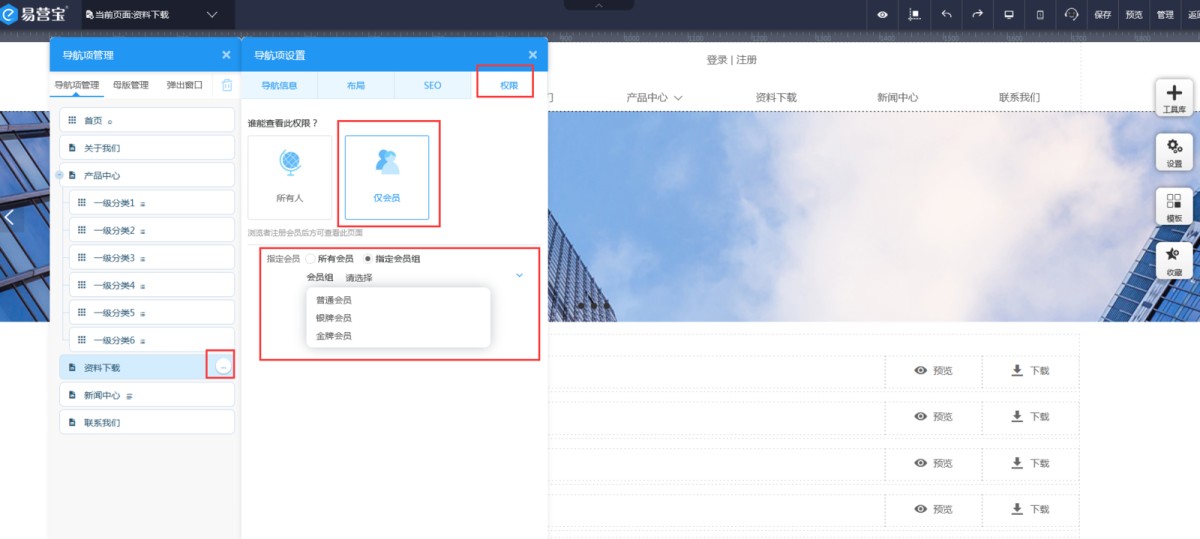1200x539 pixels.
Task: Switch to the 权限 tab
Action: 509,85
